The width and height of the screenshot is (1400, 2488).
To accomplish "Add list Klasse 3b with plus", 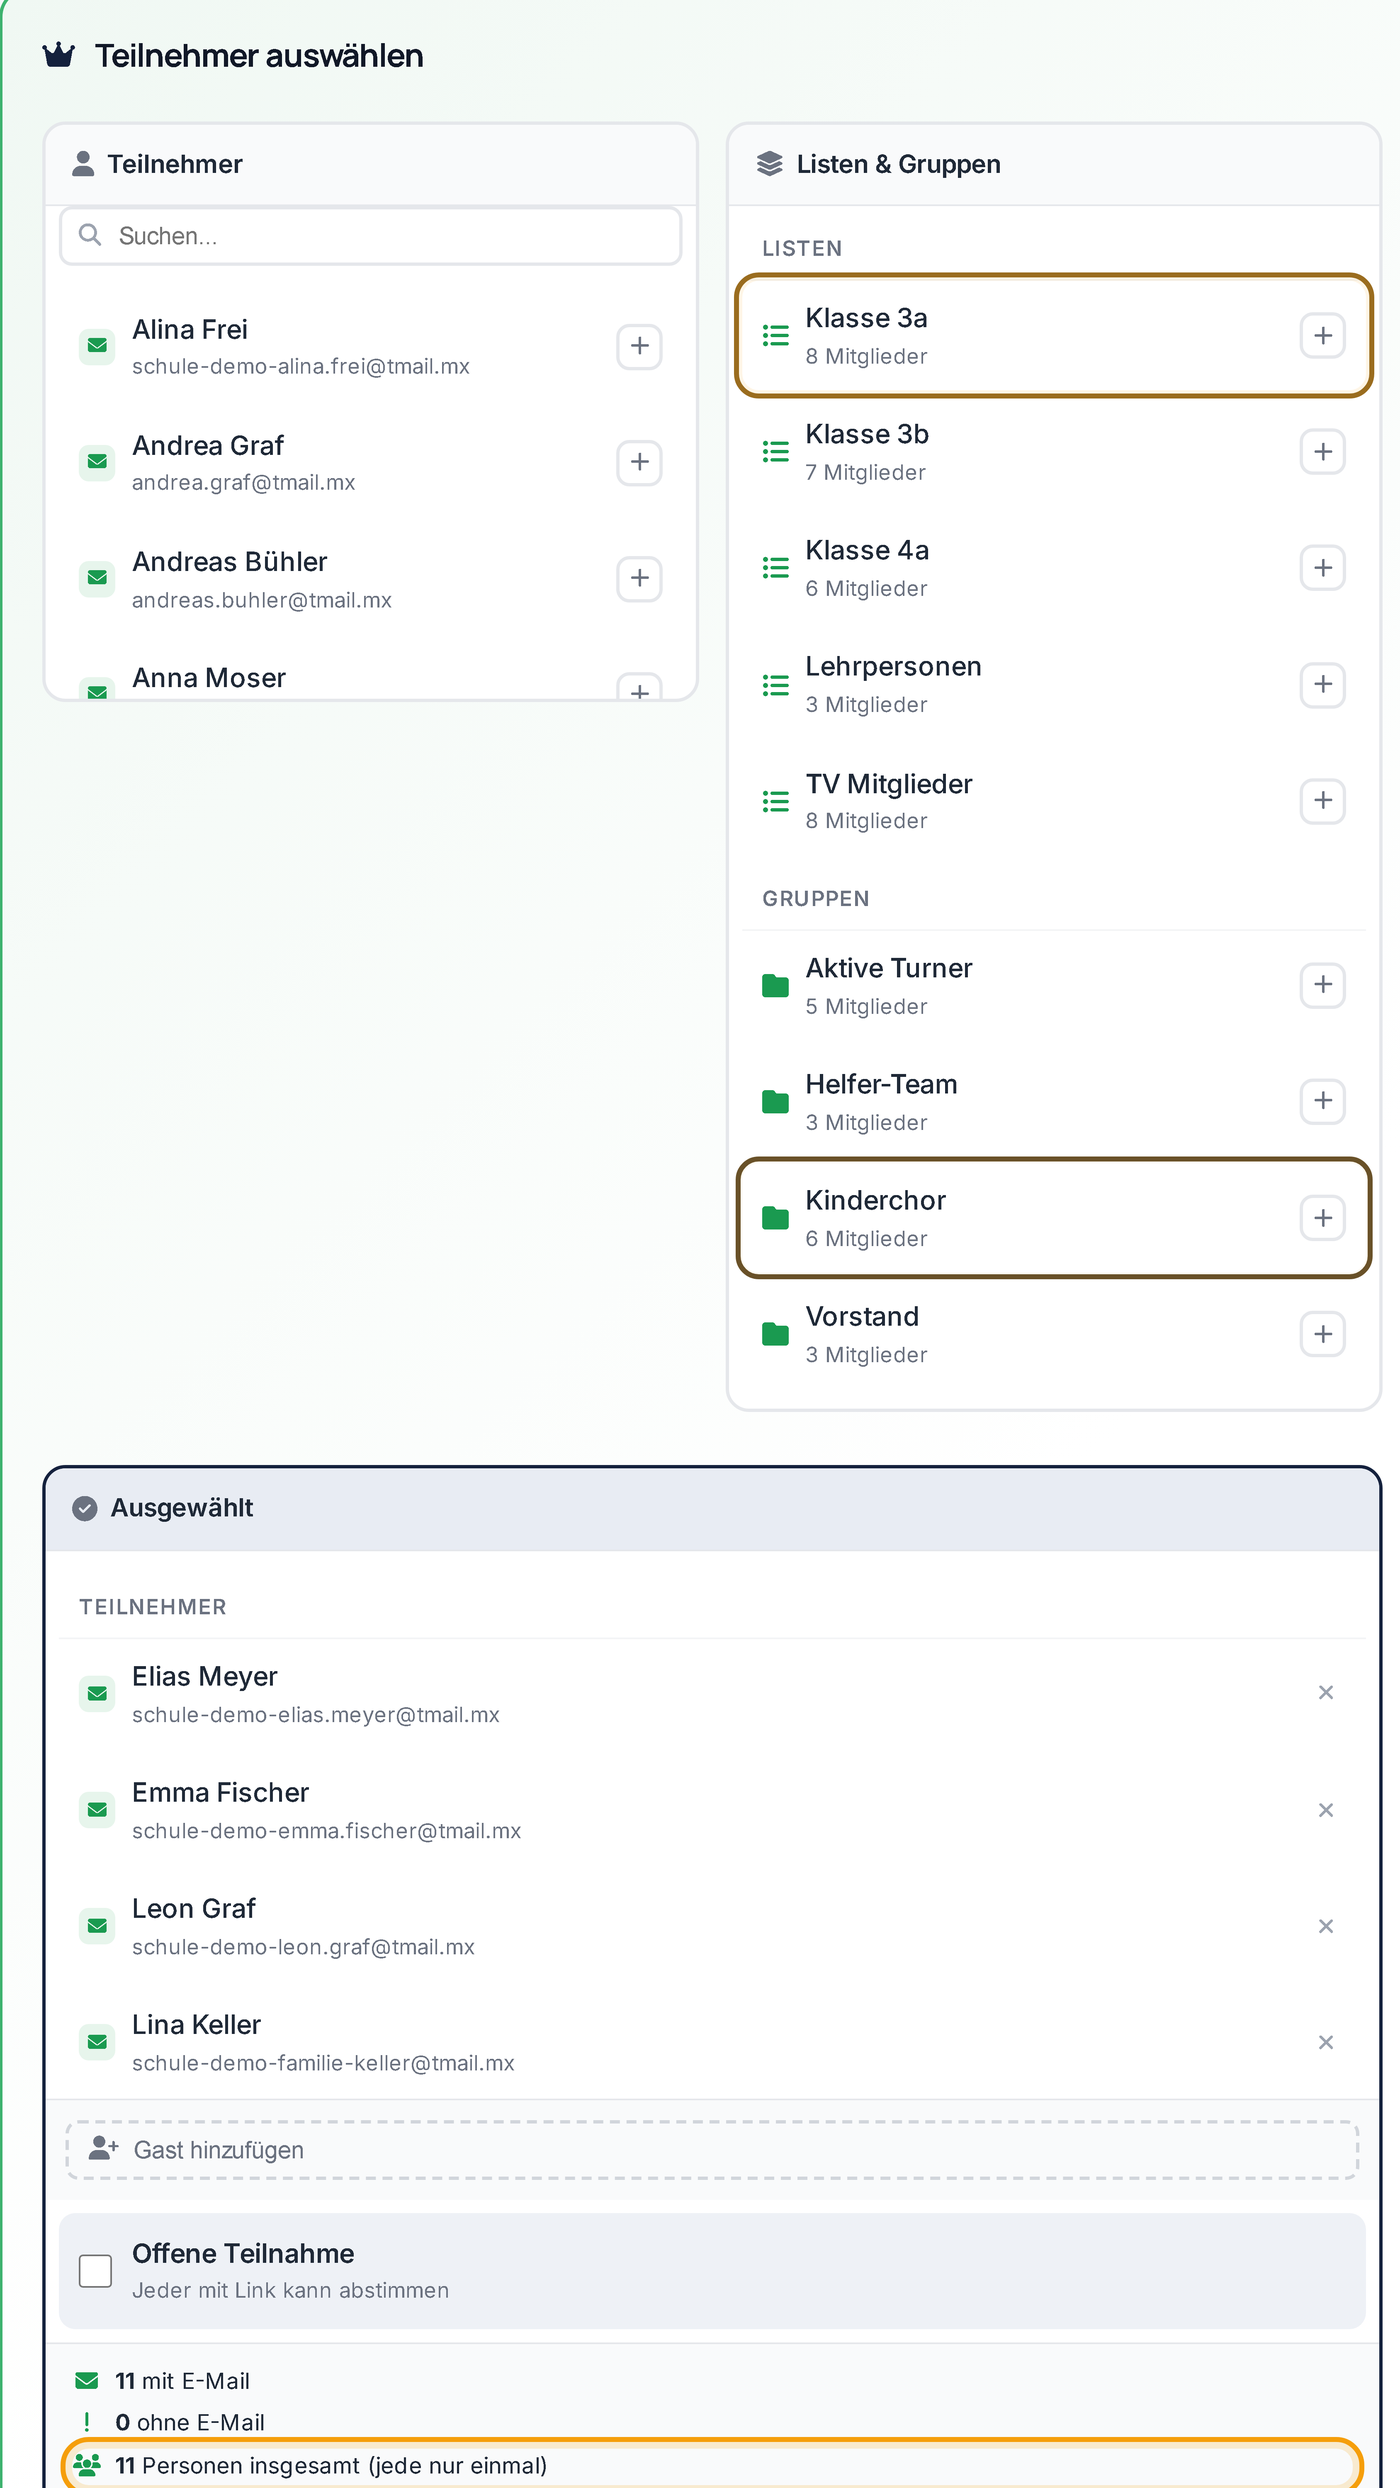I will 1322,451.
